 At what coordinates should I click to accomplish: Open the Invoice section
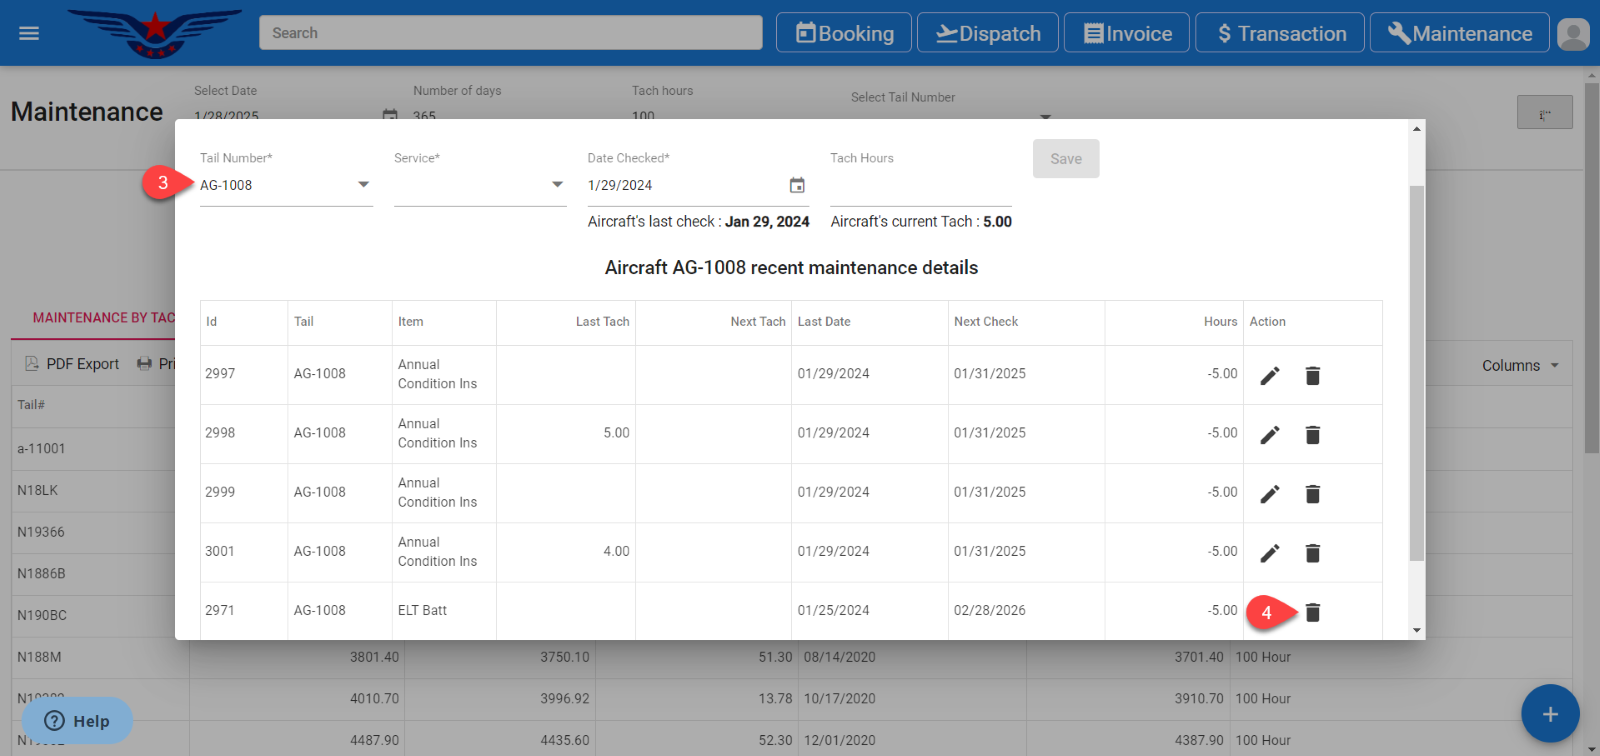pos(1127,33)
